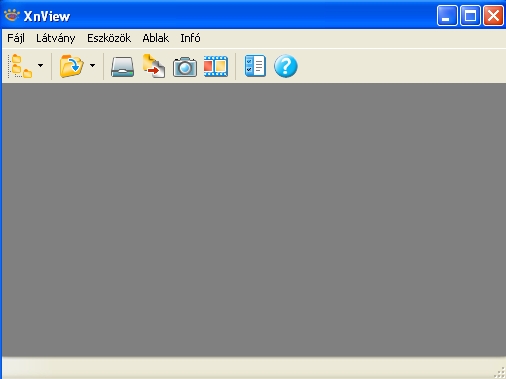
Task: Click the resize grip in status bar corner
Action: point(500,372)
